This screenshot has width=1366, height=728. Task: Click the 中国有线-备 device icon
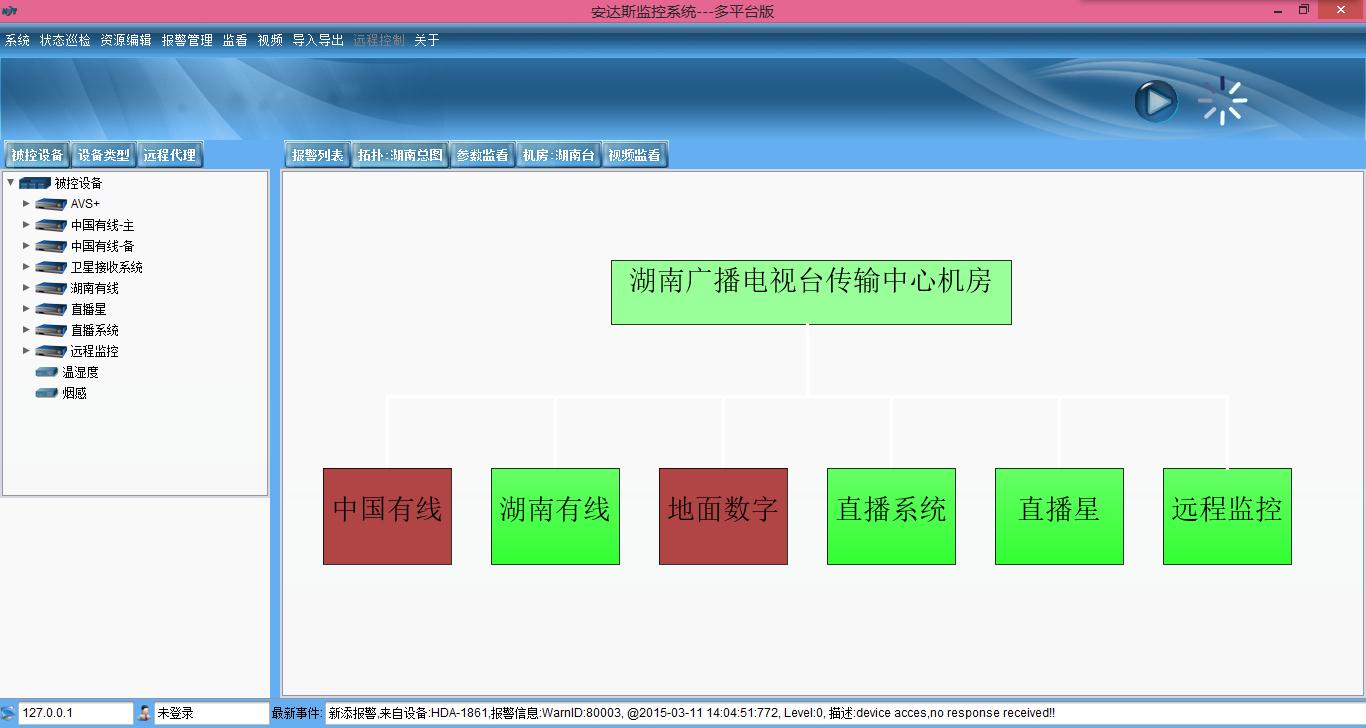(51, 246)
